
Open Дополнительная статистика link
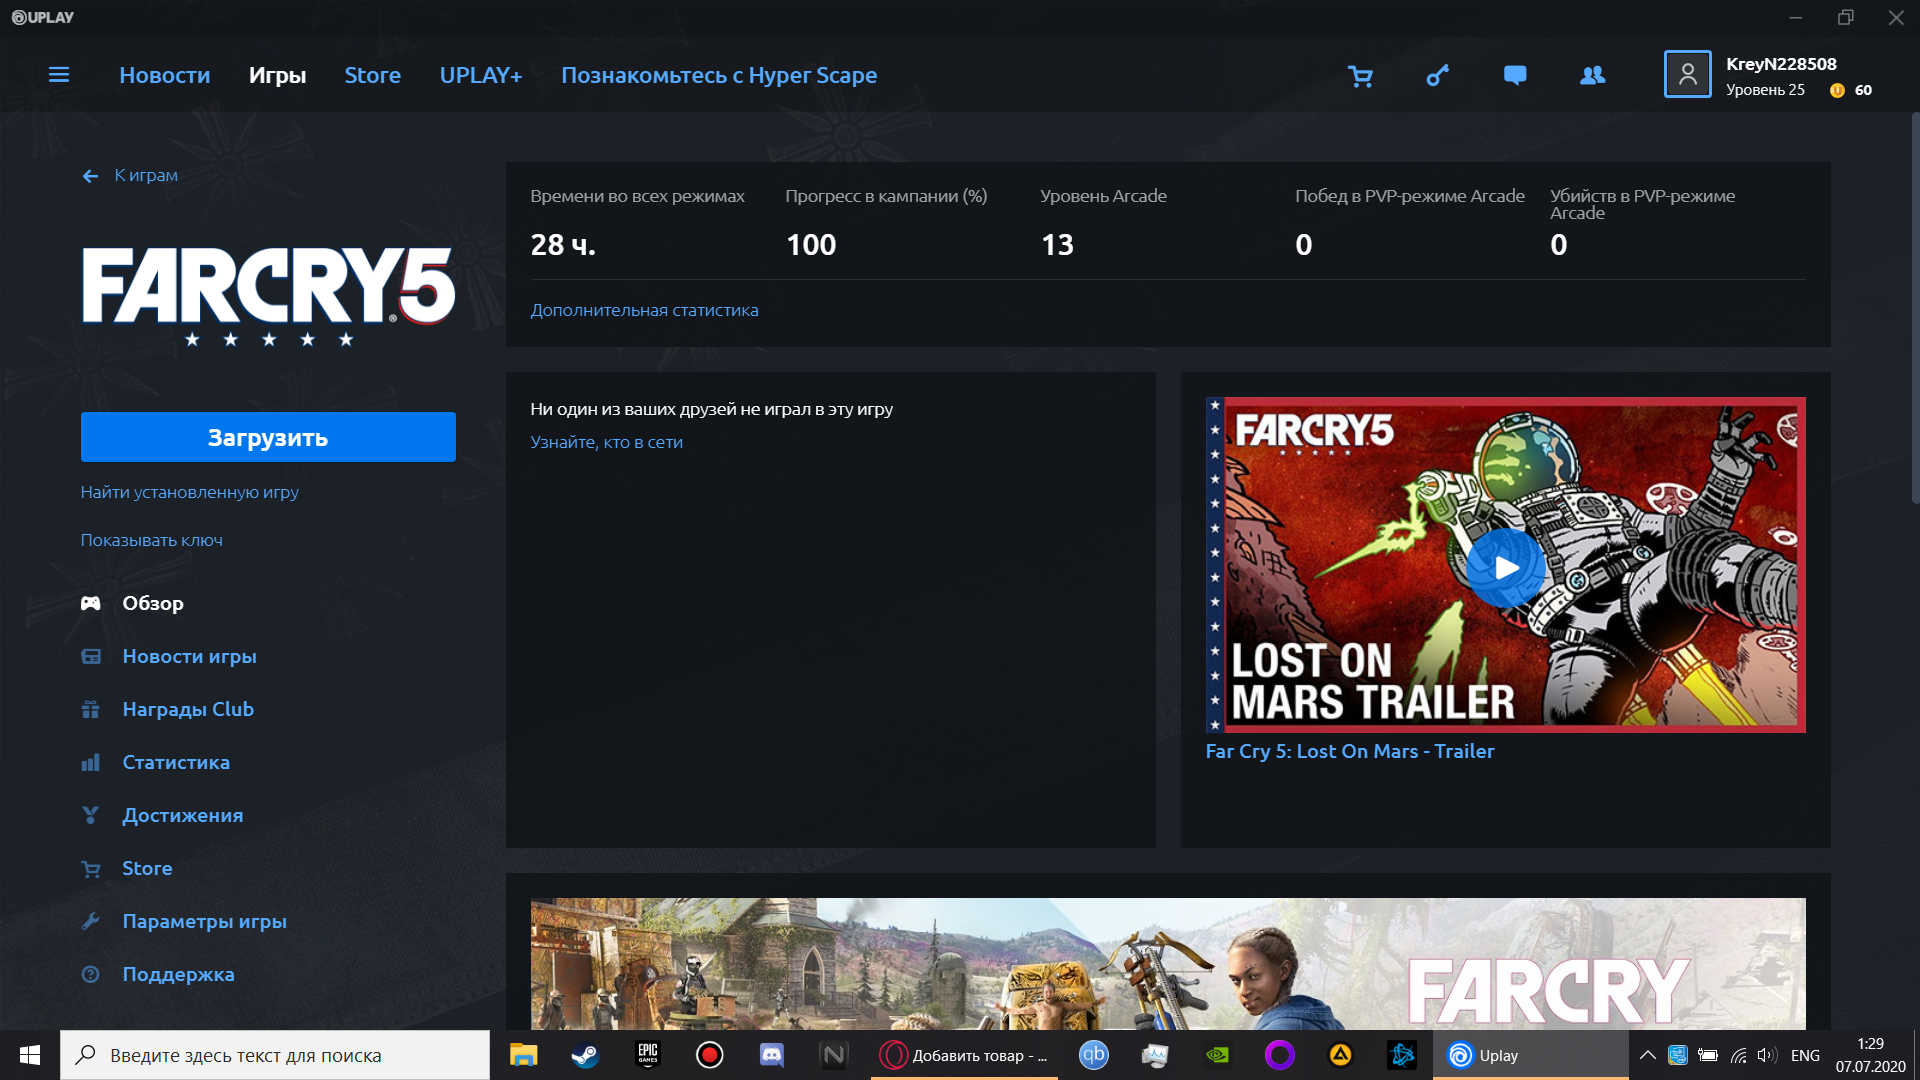[x=644, y=310]
